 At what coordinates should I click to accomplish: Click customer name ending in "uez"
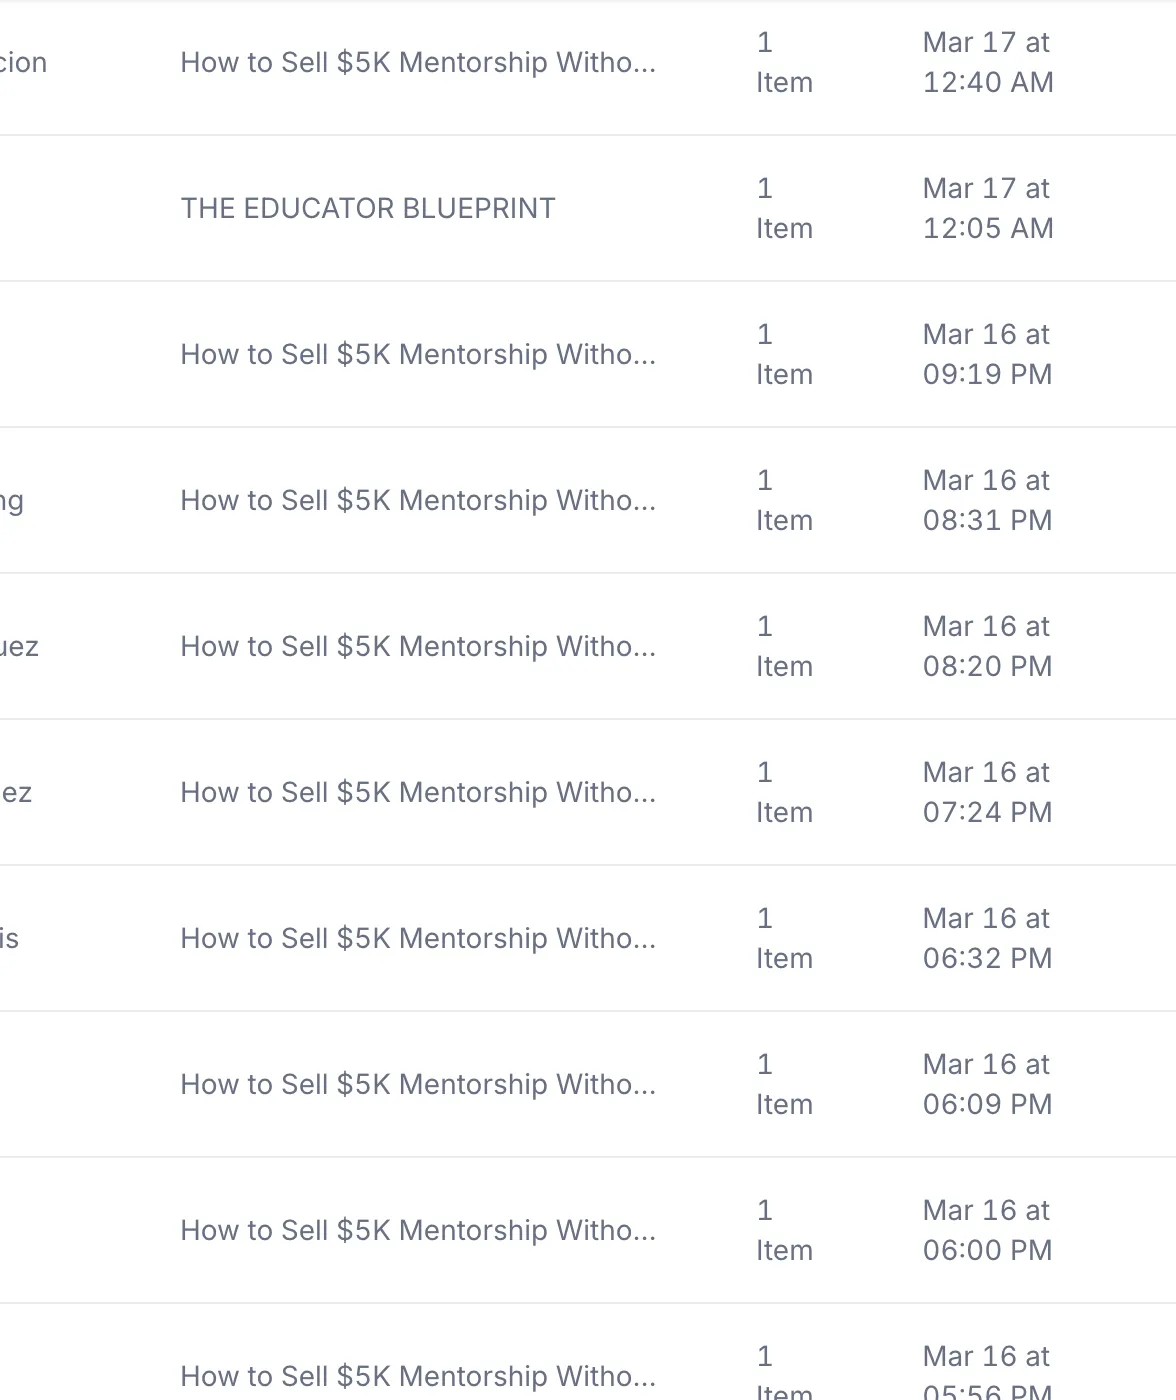point(19,646)
